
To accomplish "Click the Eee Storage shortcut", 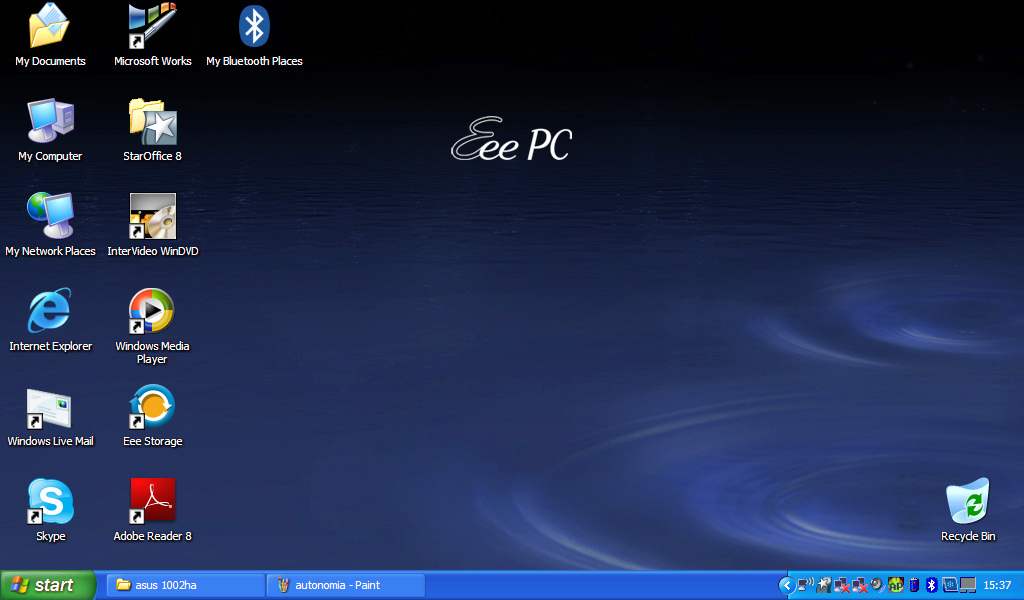I will 152,407.
